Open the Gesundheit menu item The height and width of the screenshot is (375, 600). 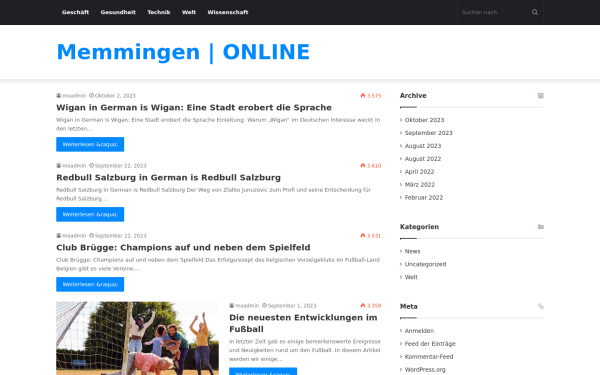118,12
